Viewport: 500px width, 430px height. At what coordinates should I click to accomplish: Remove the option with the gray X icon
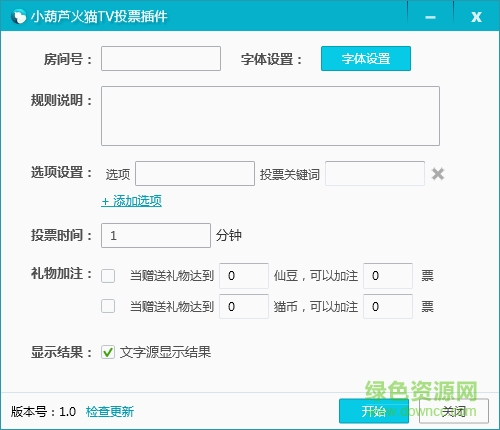[x=438, y=174]
